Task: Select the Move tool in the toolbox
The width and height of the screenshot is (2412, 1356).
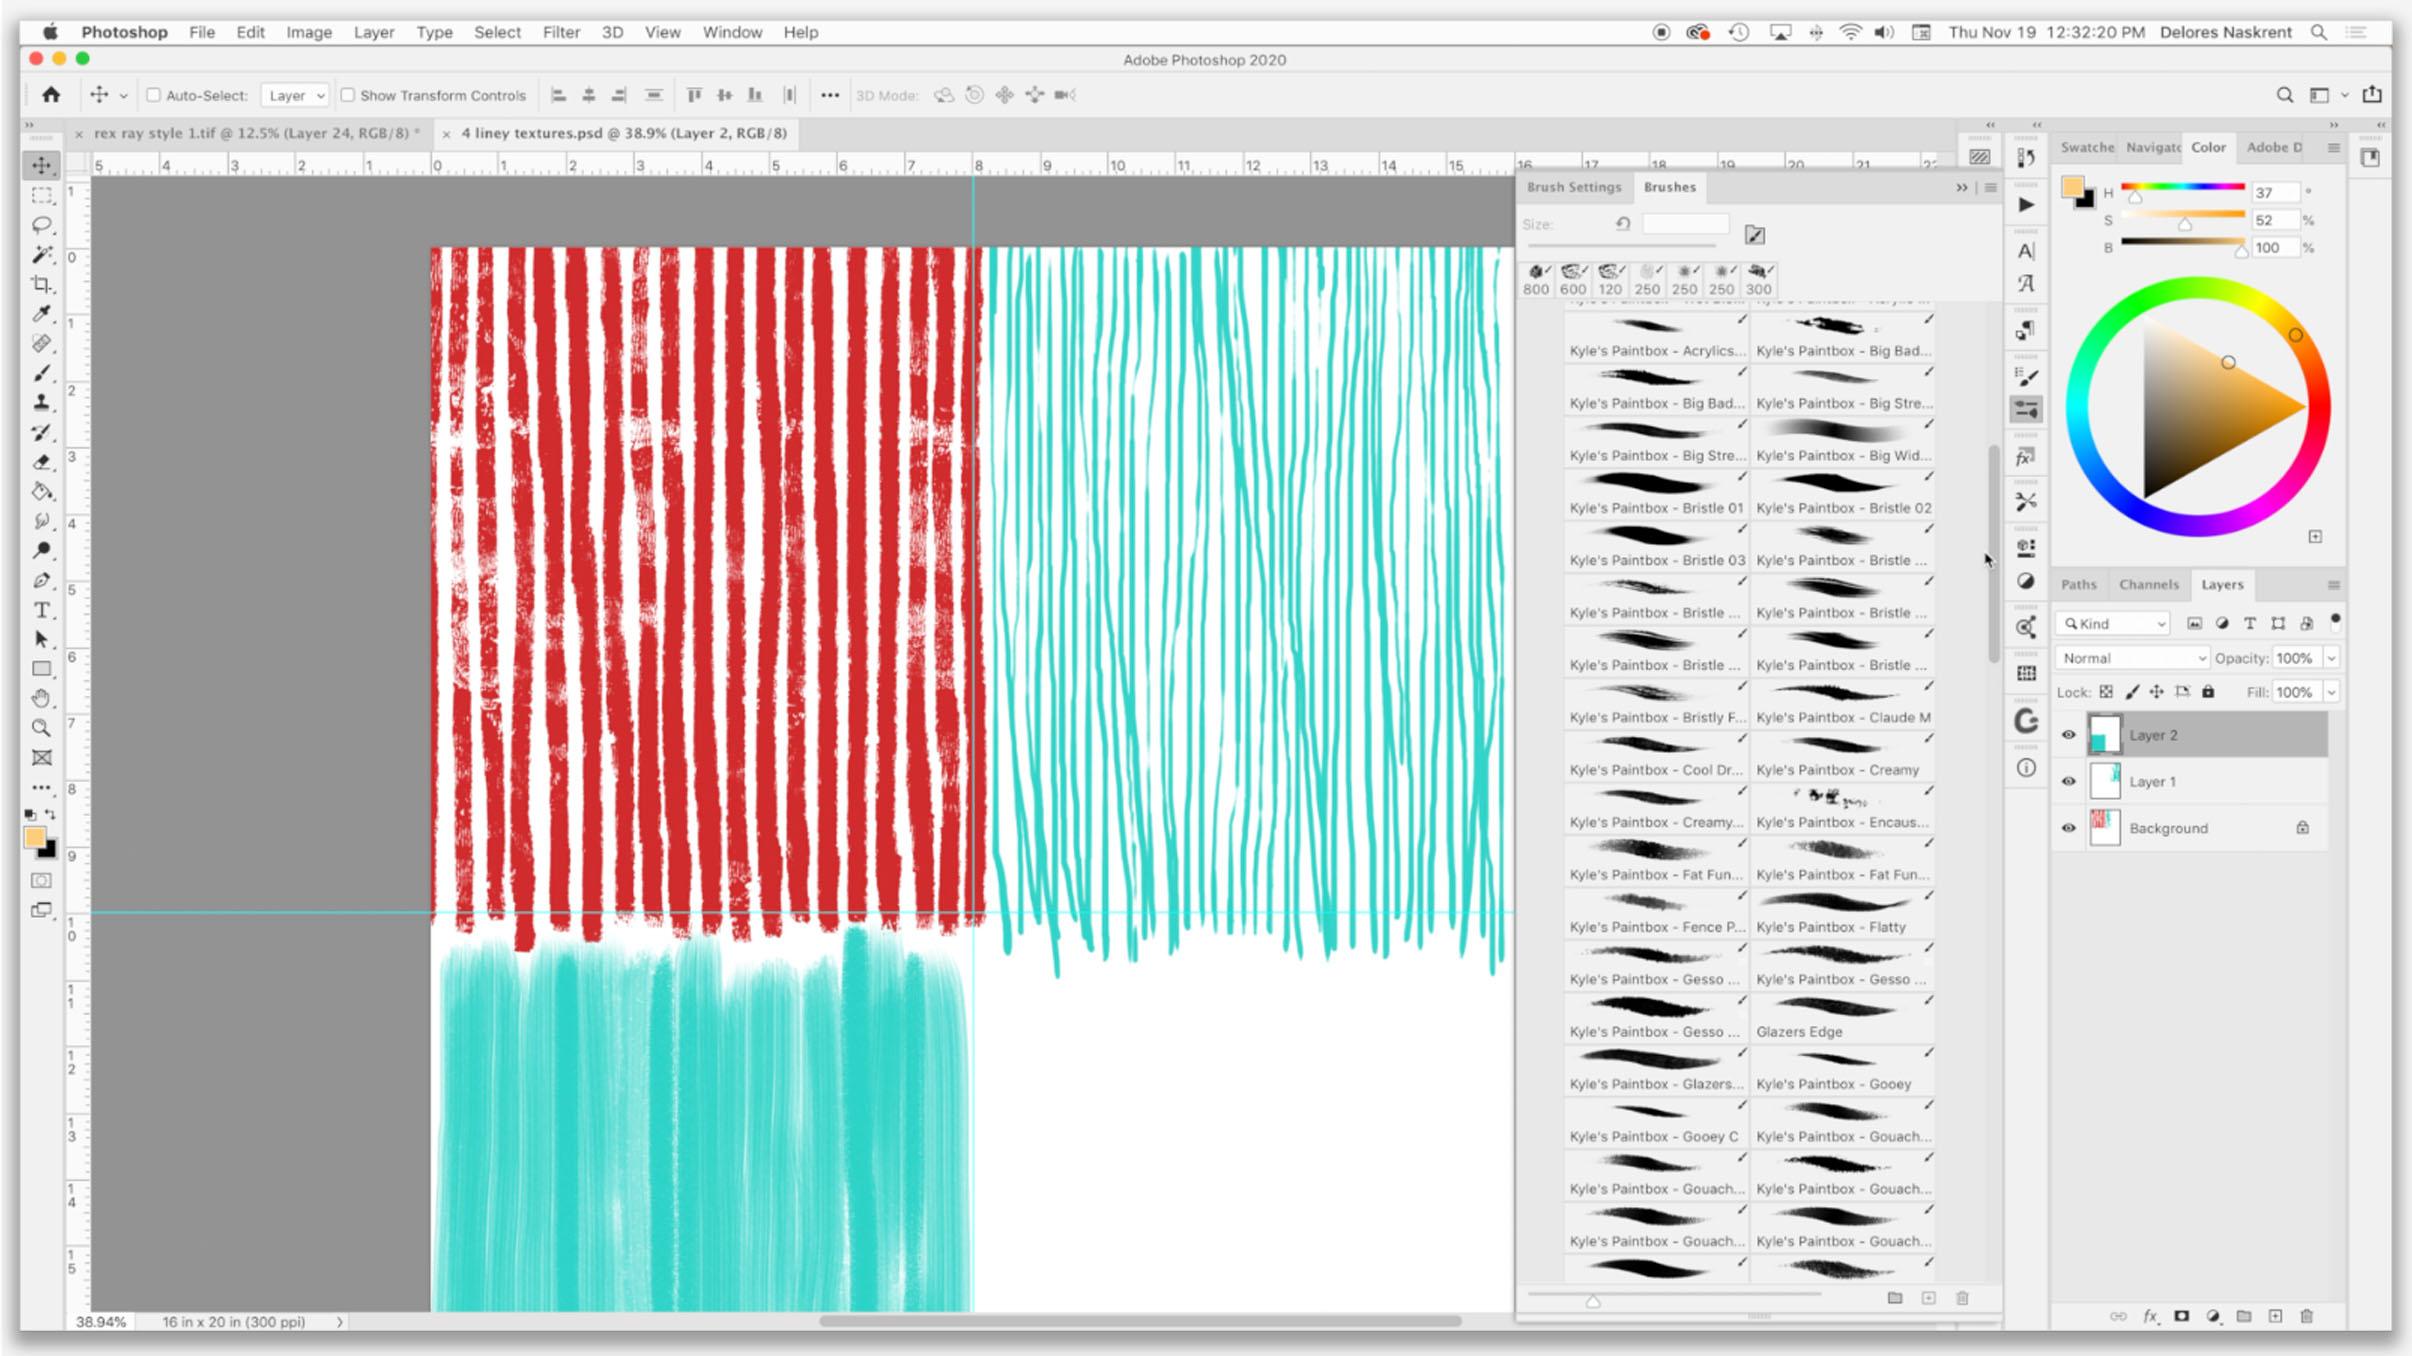Action: click(x=41, y=166)
